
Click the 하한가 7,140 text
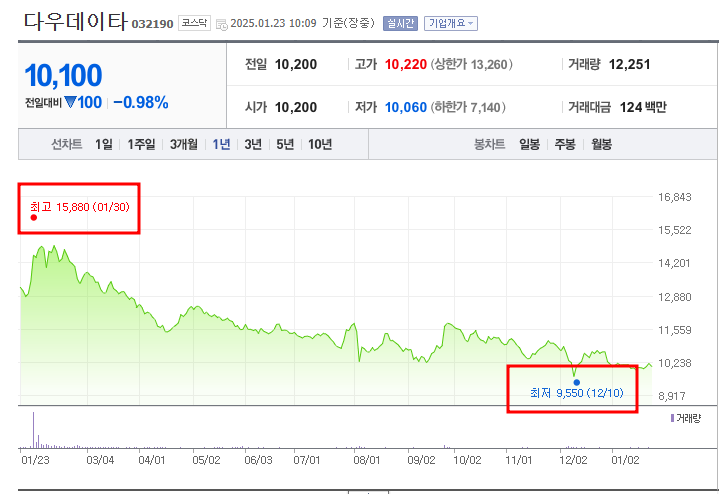[468, 107]
